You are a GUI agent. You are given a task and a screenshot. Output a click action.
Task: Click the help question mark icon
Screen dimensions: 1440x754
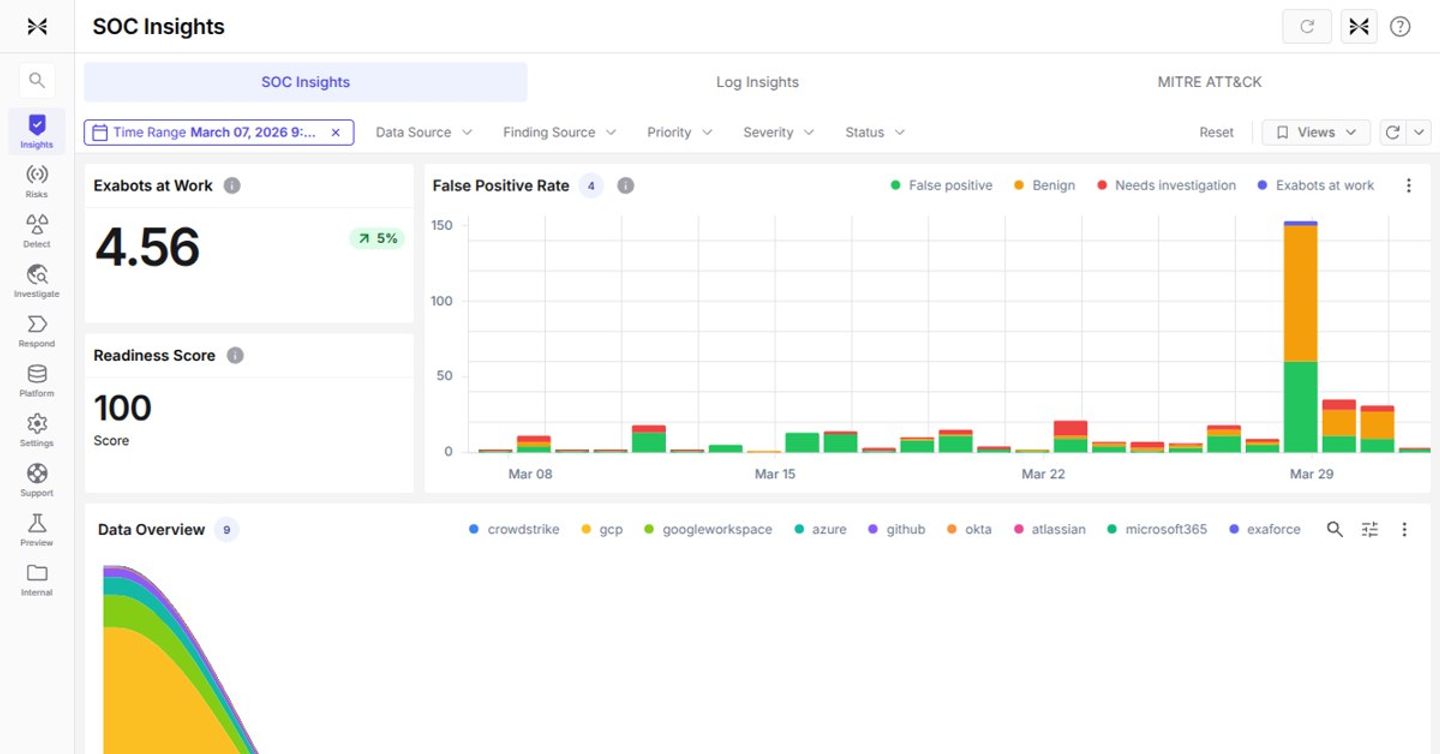coord(1400,27)
